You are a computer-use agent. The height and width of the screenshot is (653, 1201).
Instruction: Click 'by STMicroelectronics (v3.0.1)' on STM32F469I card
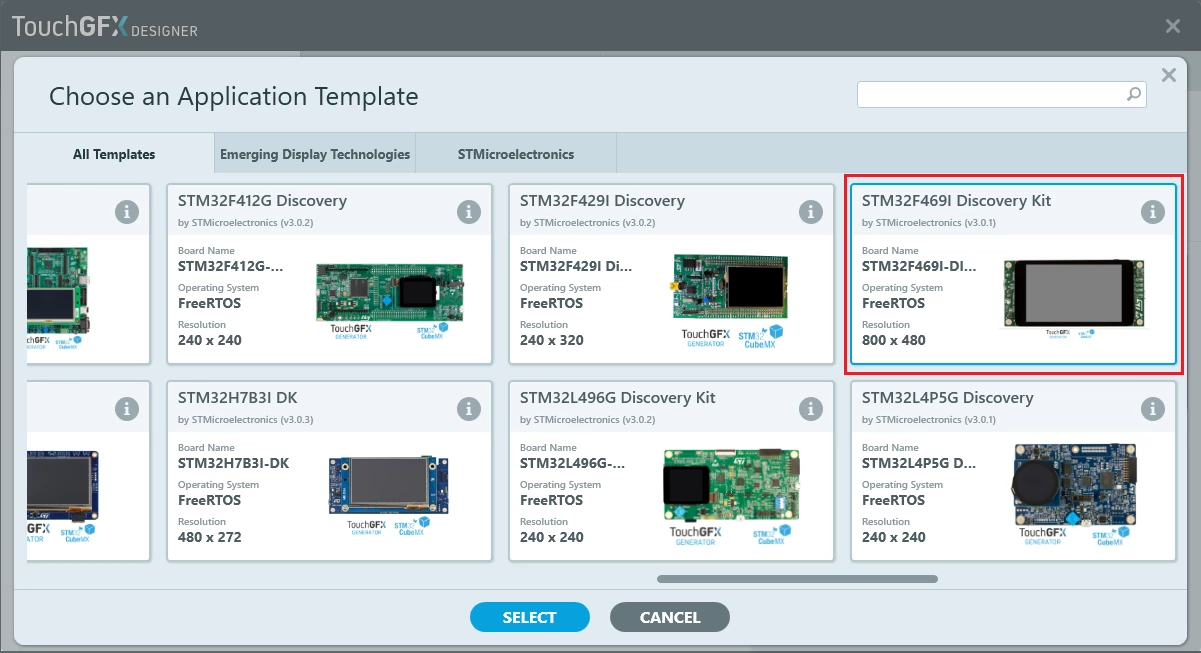929,222
